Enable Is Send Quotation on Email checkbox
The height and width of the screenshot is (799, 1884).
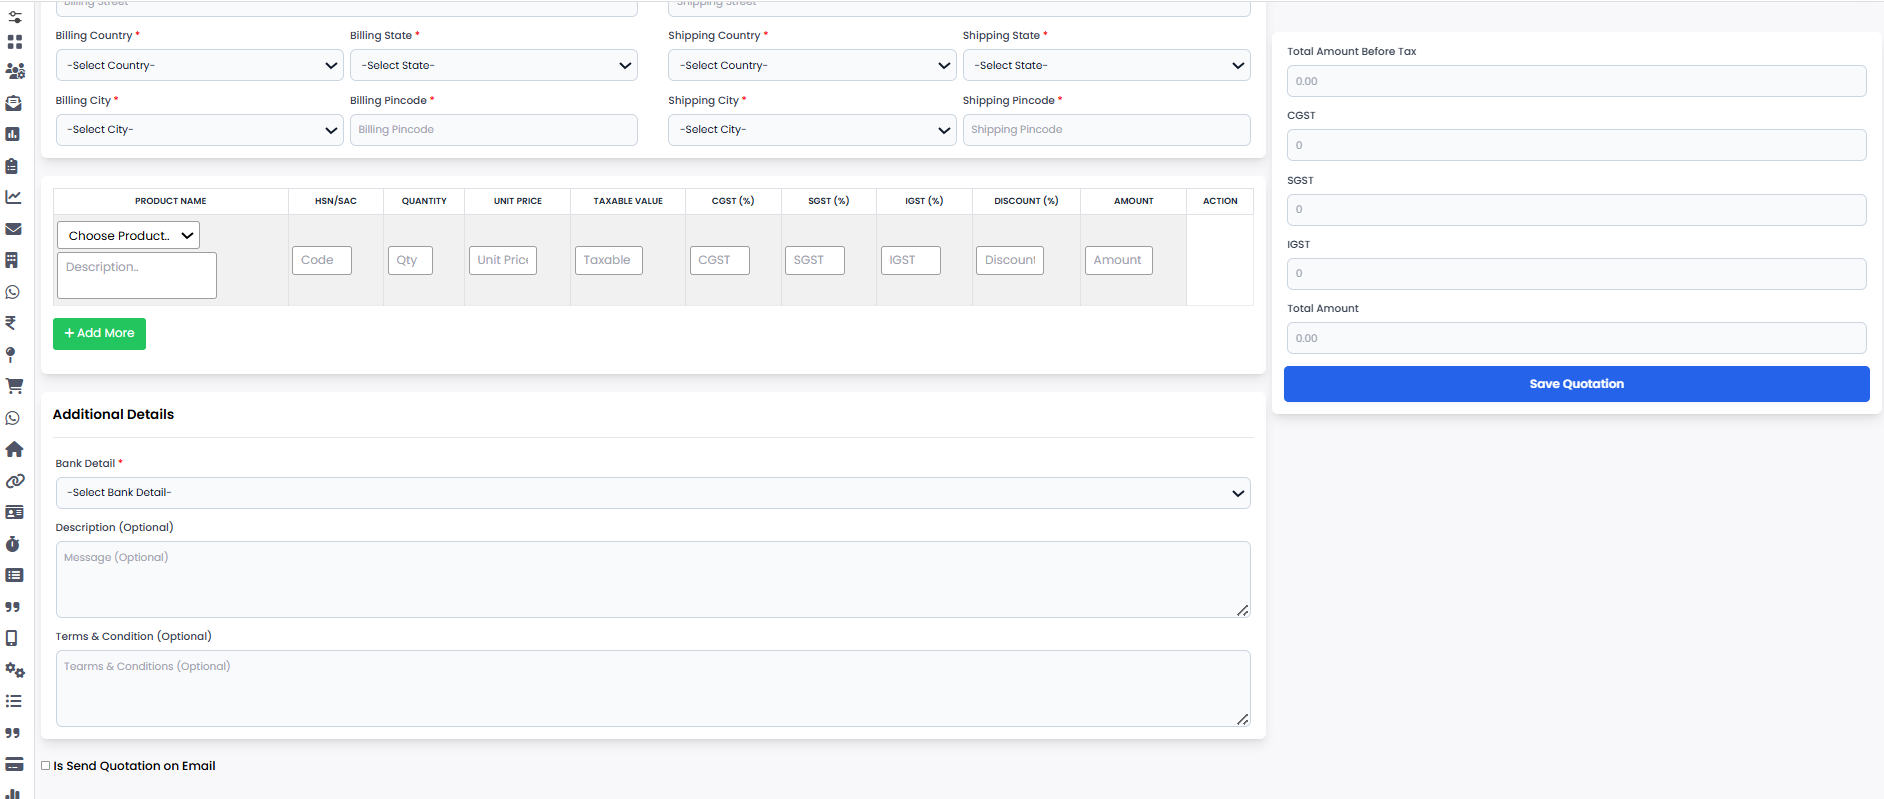[46, 766]
